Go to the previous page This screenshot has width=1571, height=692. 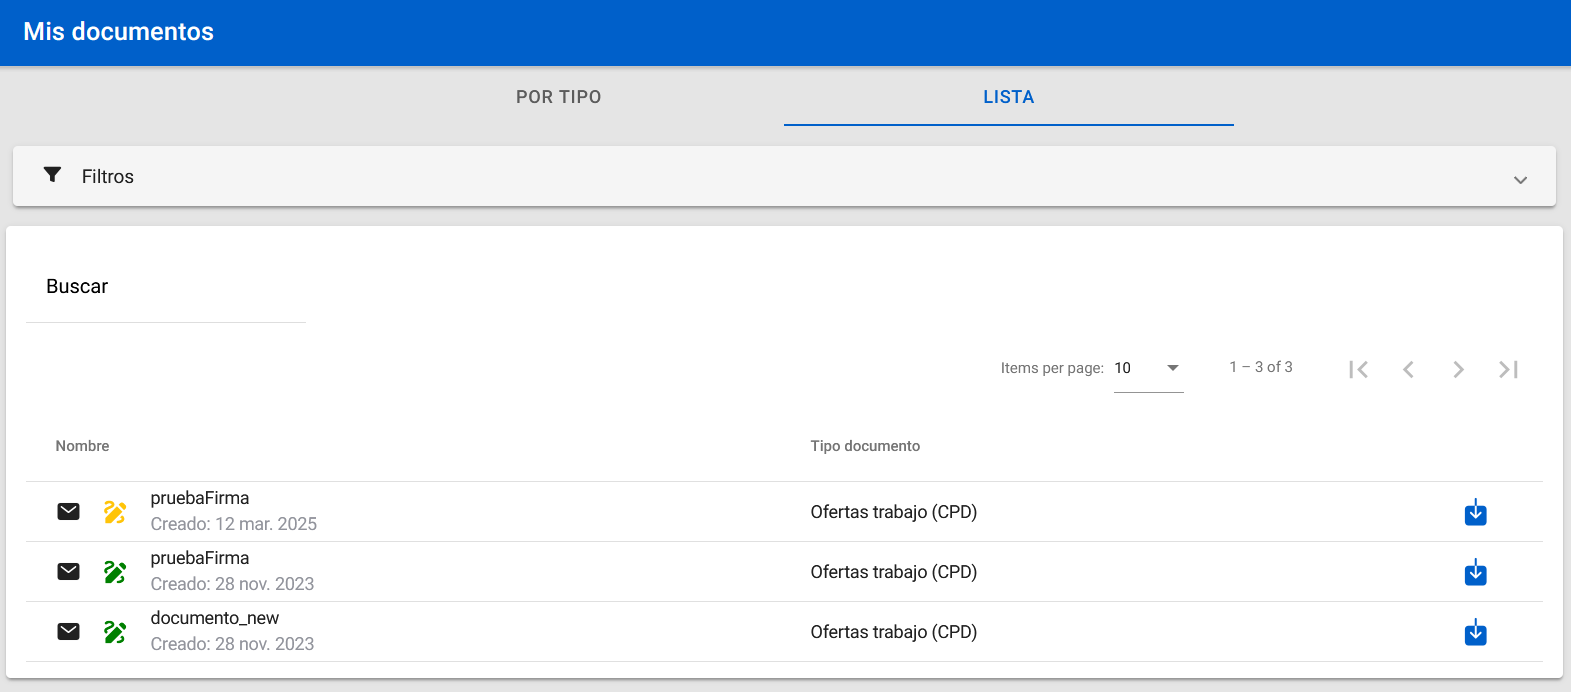click(1408, 369)
